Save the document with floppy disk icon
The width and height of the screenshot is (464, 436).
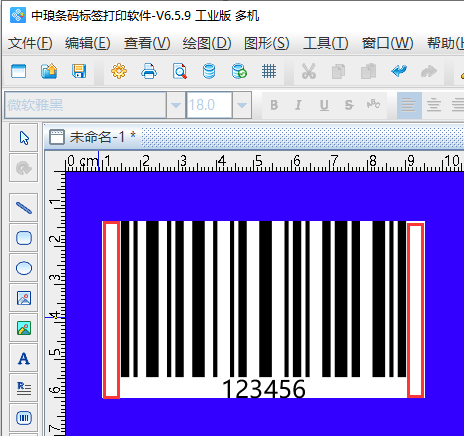point(79,71)
